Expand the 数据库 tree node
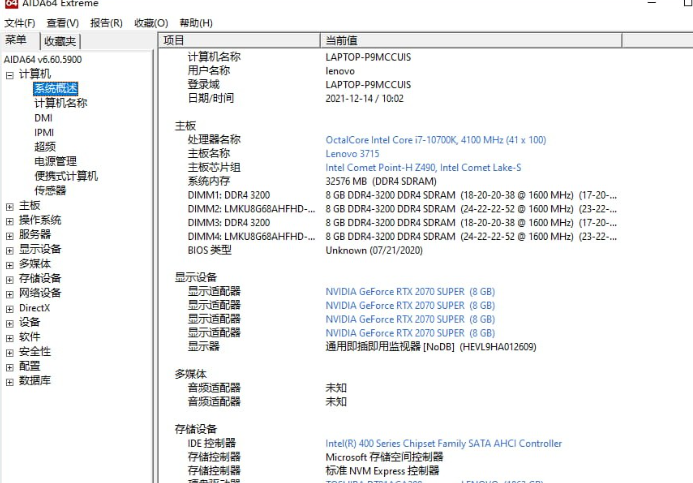693x483 pixels. point(10,381)
